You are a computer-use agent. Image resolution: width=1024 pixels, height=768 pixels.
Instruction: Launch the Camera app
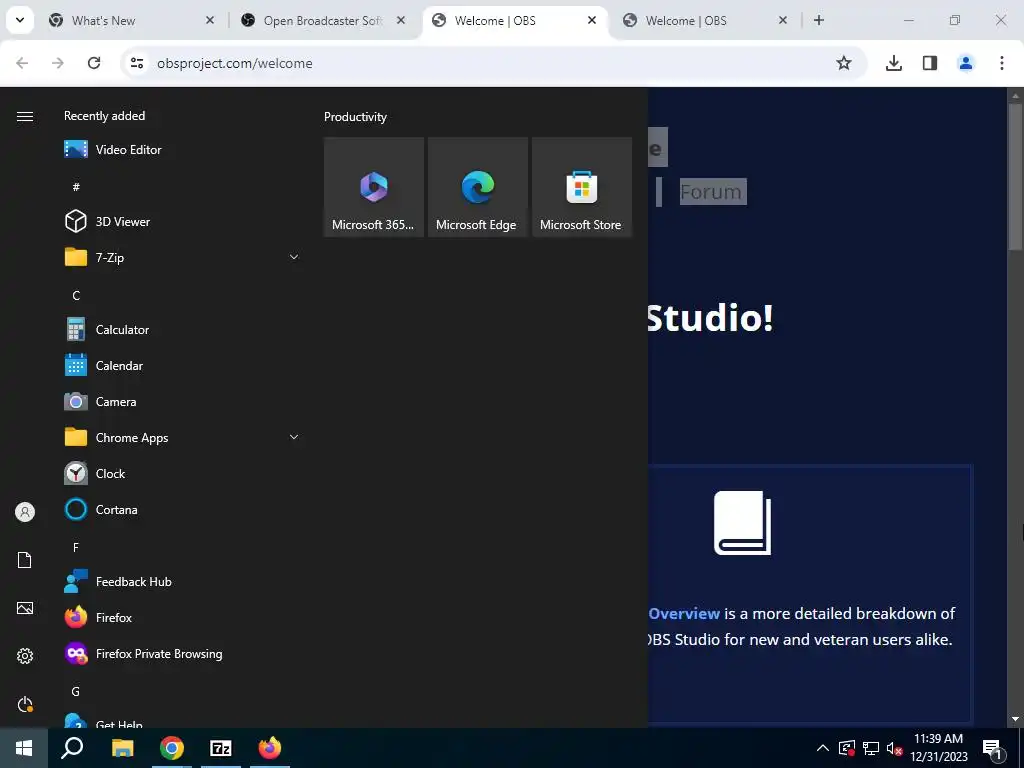tap(183, 402)
